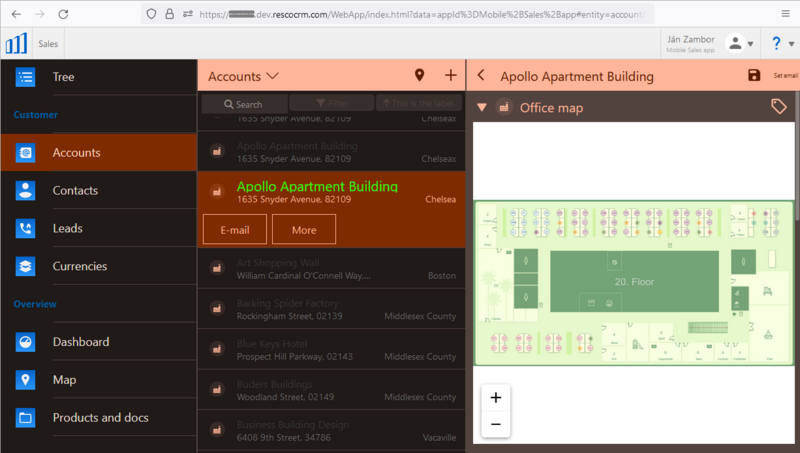Select the Barking Spider Factory account

tap(331, 309)
